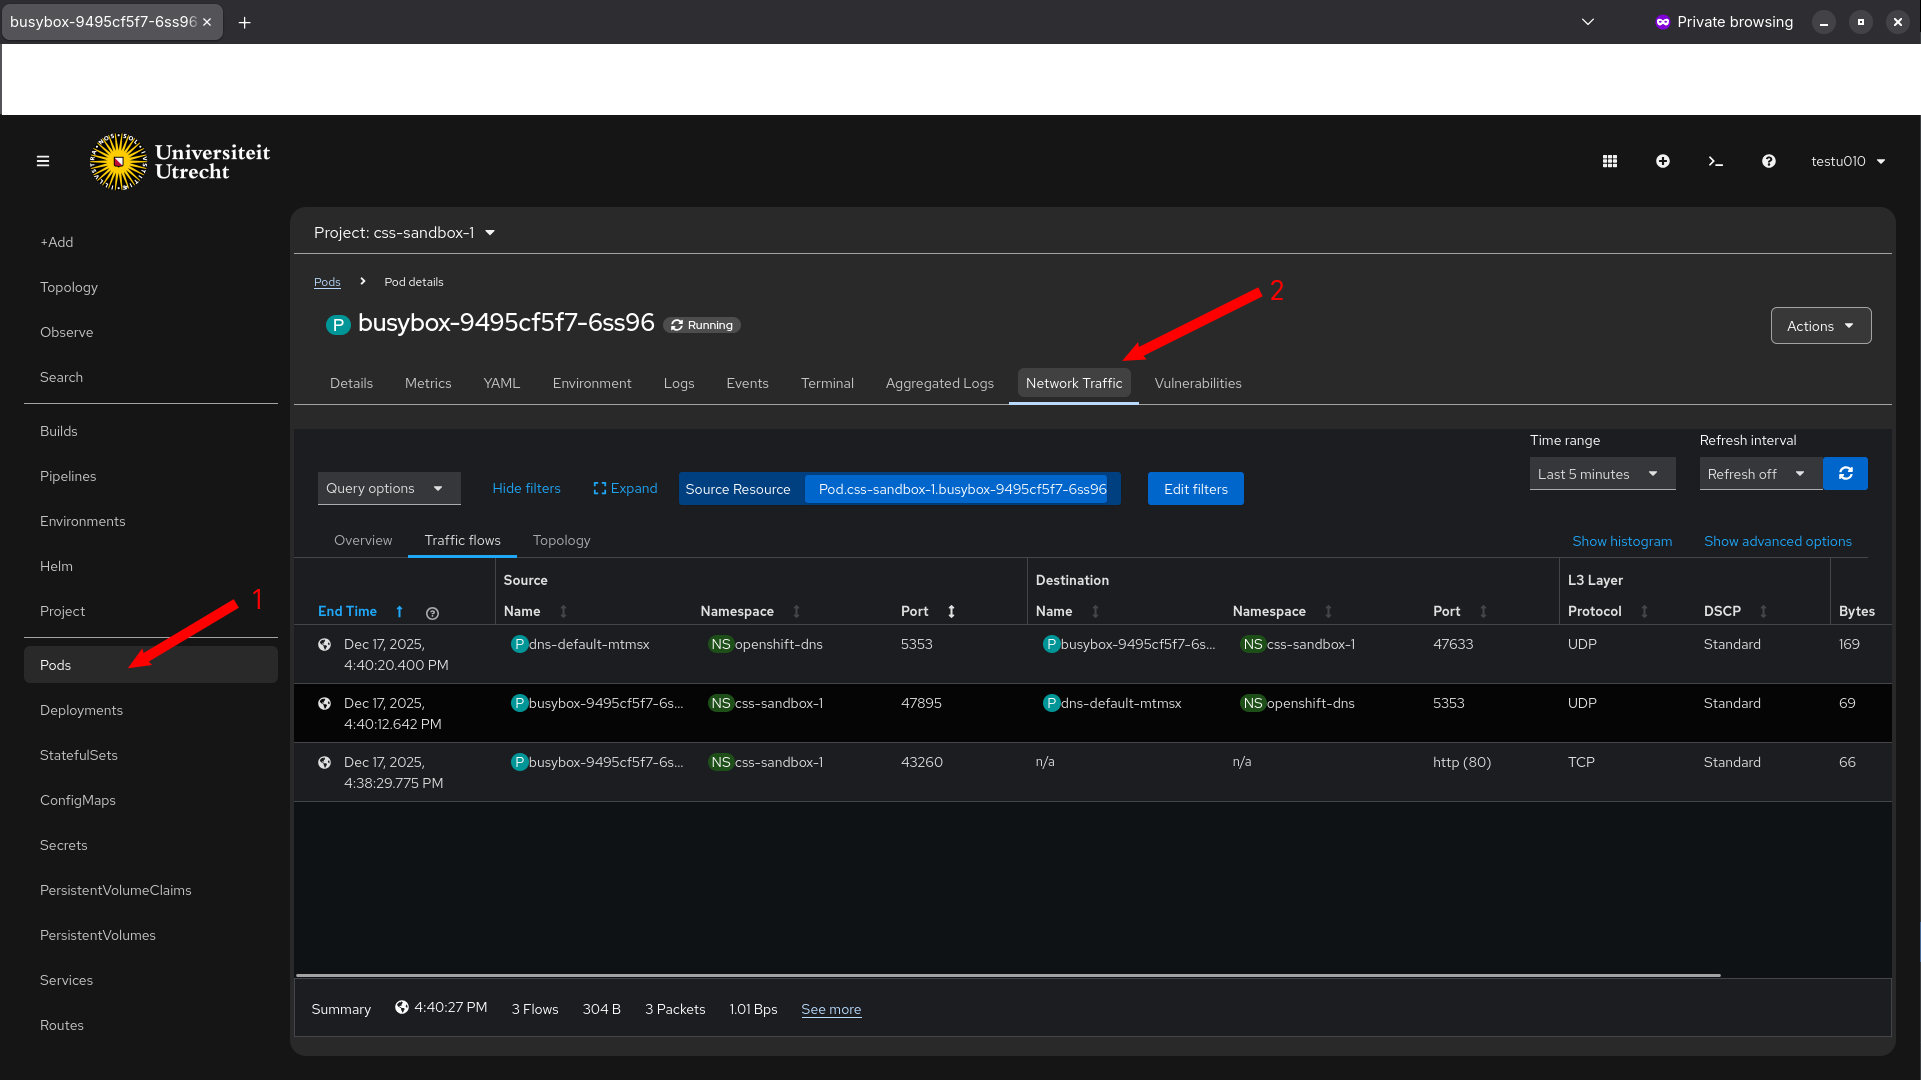Click the blue refresh icon button
The width and height of the screenshot is (1921, 1080).
[1846, 473]
